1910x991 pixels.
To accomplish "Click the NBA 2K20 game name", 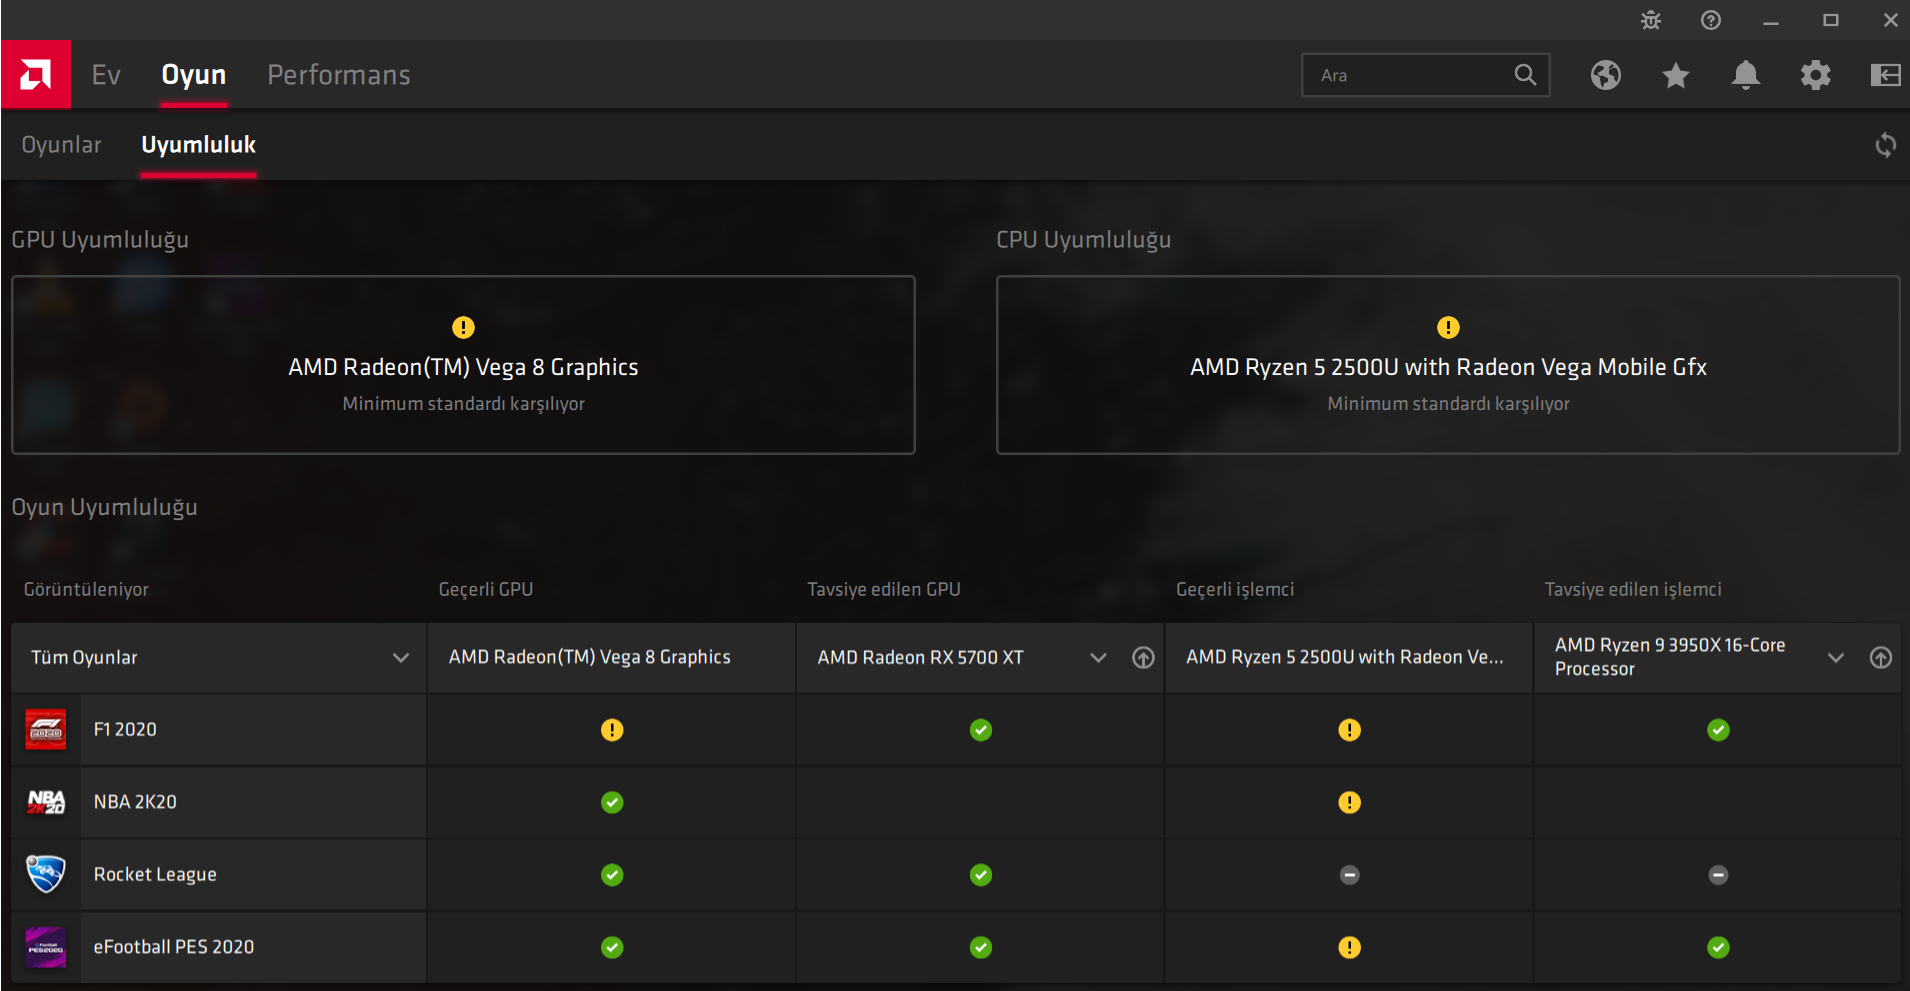I will (x=135, y=802).
